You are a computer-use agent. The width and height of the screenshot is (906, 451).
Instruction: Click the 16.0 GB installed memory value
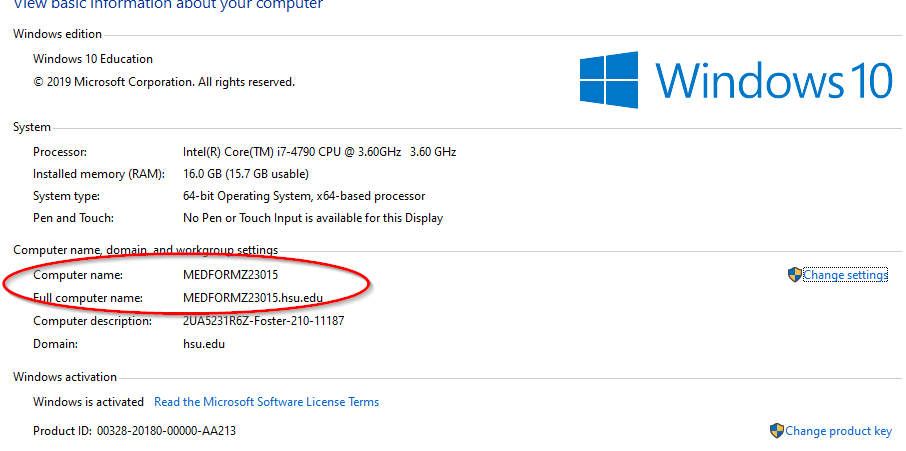[246, 174]
